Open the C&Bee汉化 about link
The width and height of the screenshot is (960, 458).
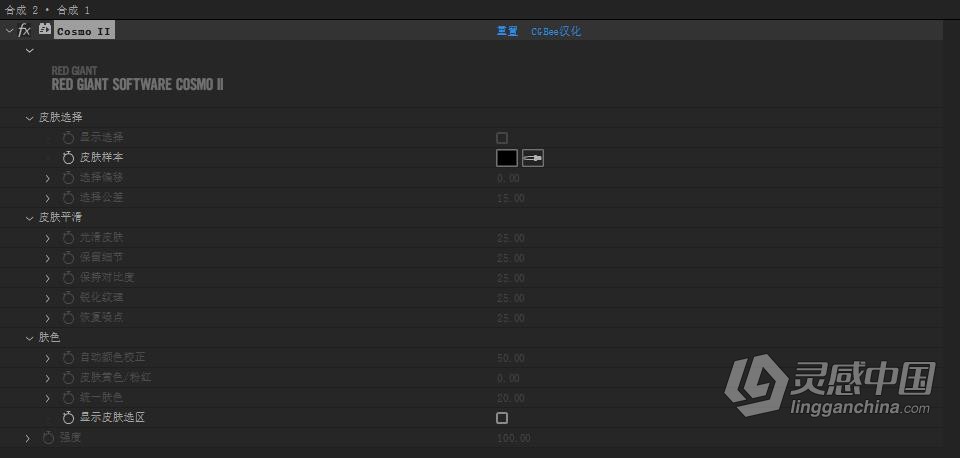[556, 31]
